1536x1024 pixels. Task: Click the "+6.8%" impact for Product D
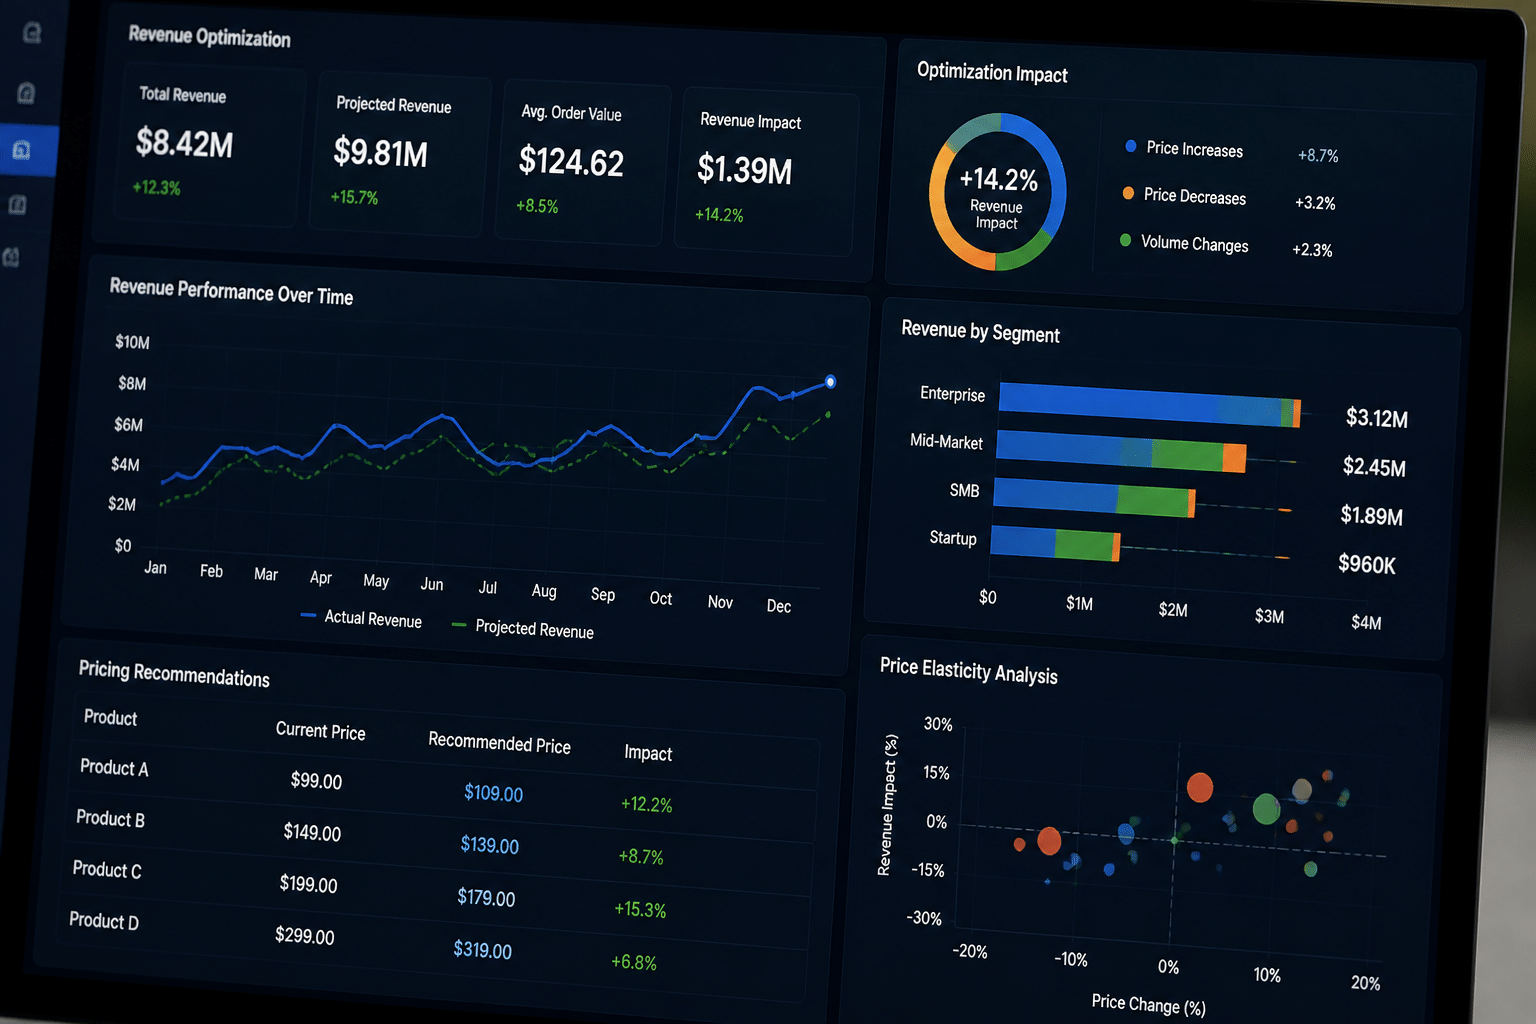[634, 963]
